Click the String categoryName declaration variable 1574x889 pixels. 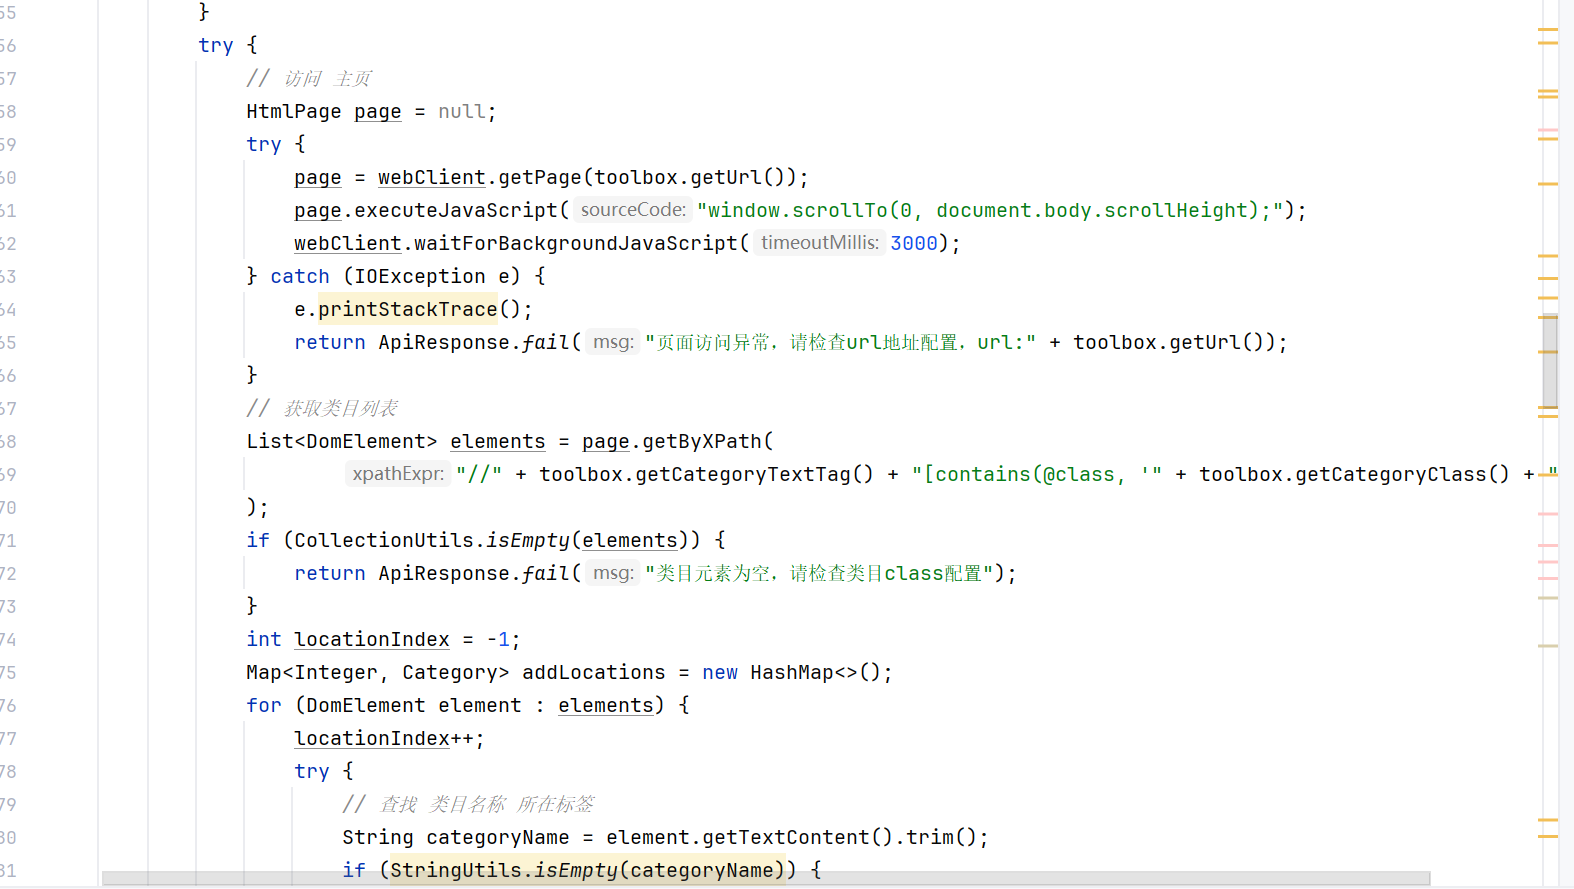point(498,837)
